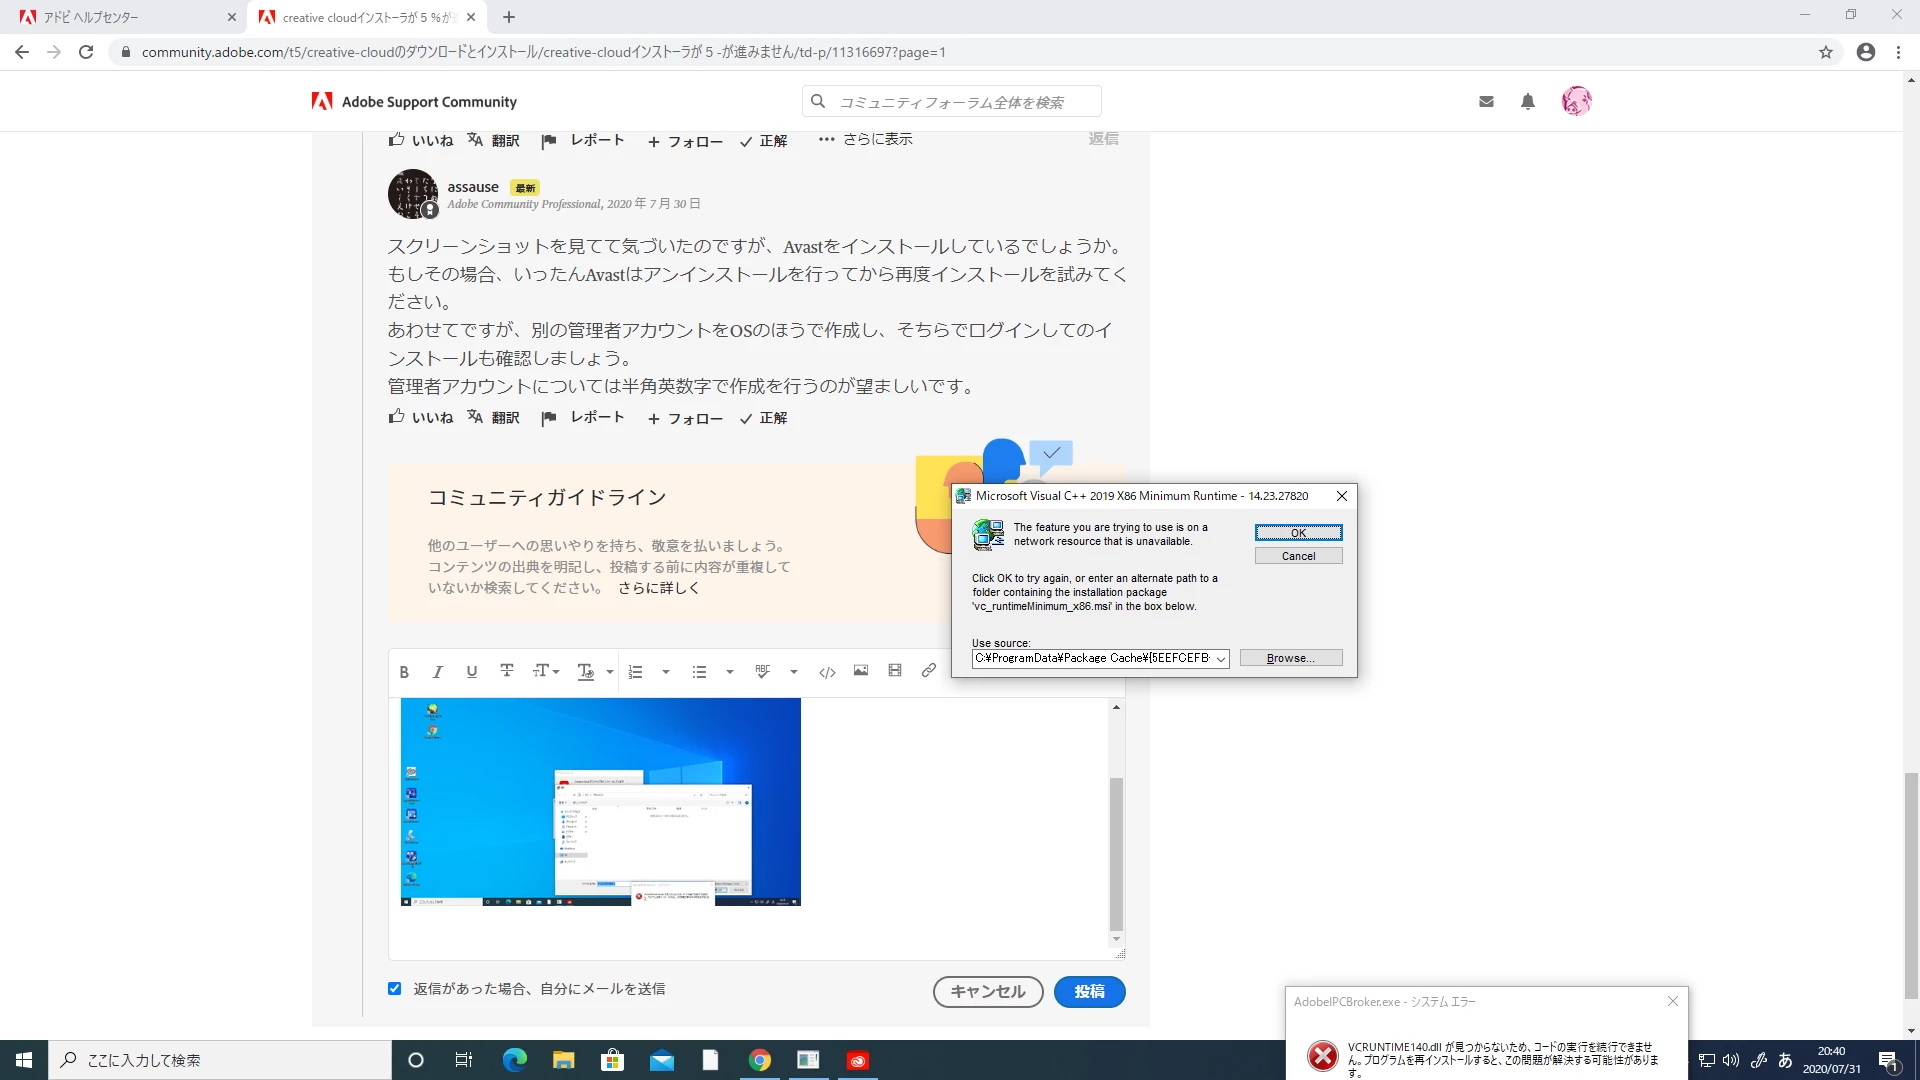Viewport: 1920px width, 1080px height.
Task: Apply italic formatting in editor
Action: (437, 672)
